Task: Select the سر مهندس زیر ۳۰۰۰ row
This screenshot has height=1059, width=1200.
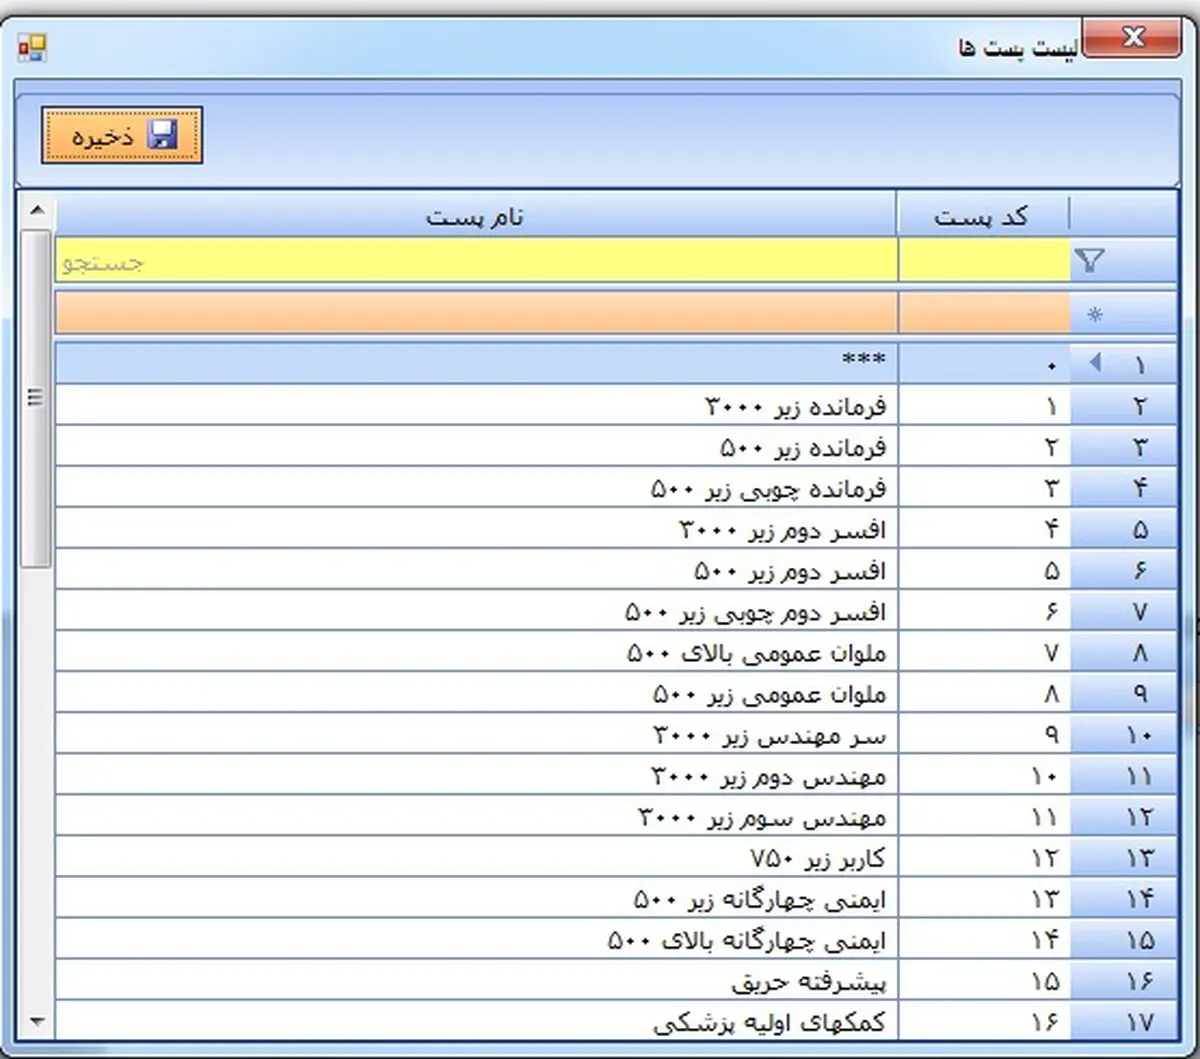Action: [616, 735]
